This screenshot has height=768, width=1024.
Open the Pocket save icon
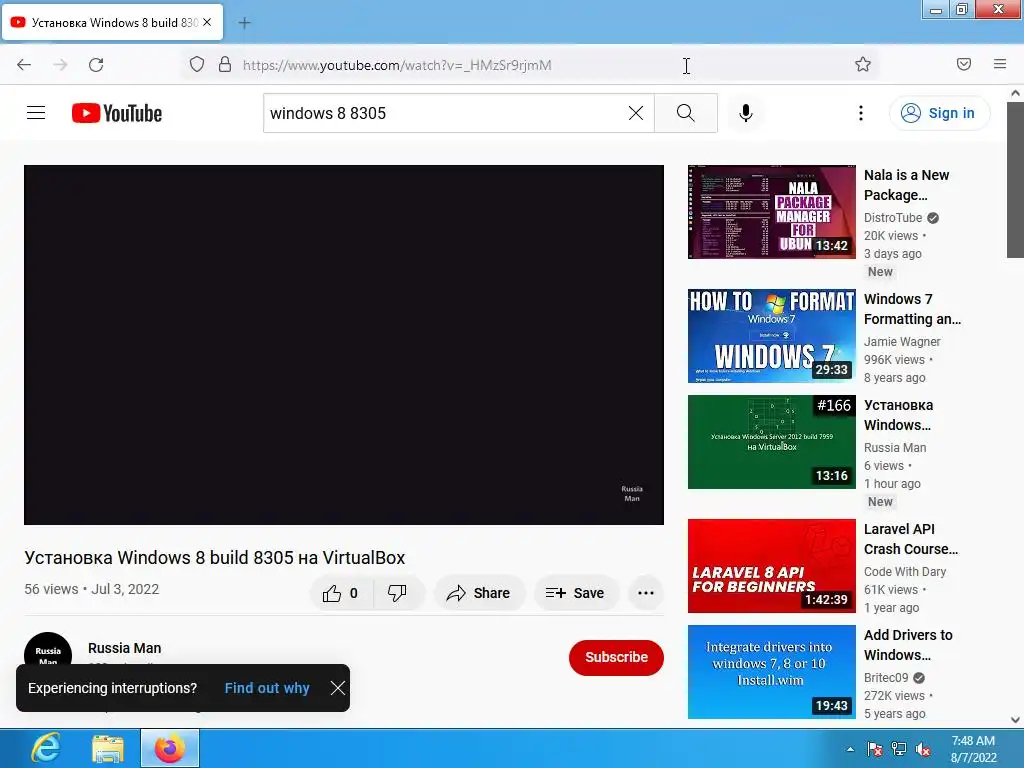(x=963, y=64)
